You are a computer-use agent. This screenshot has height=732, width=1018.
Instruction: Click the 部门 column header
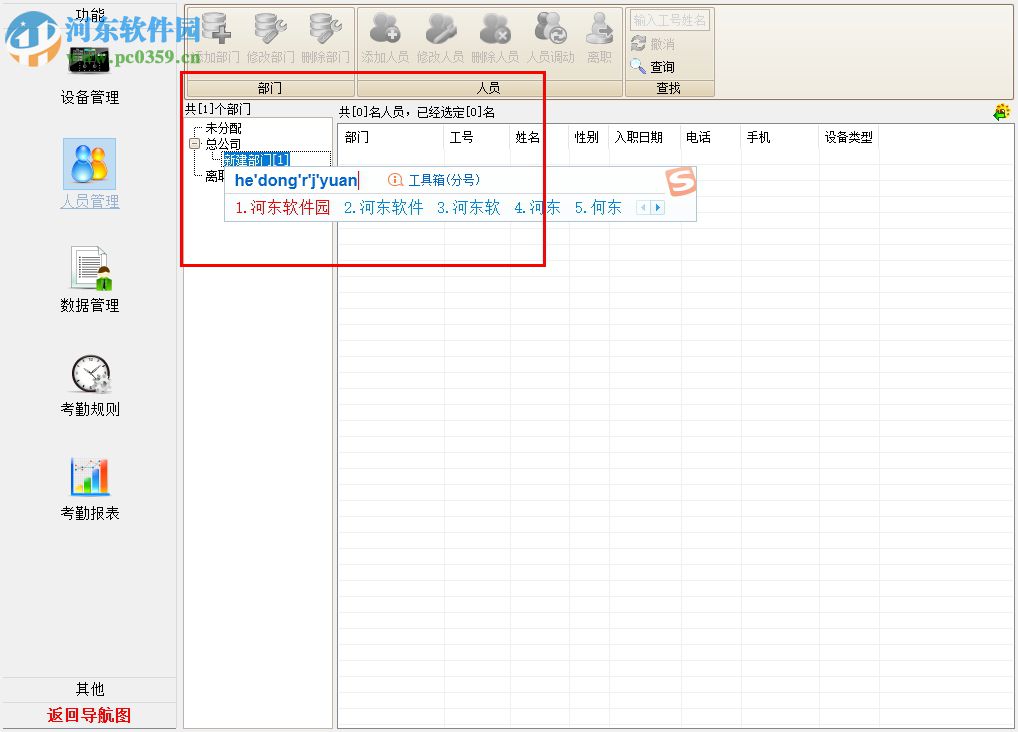pos(390,137)
